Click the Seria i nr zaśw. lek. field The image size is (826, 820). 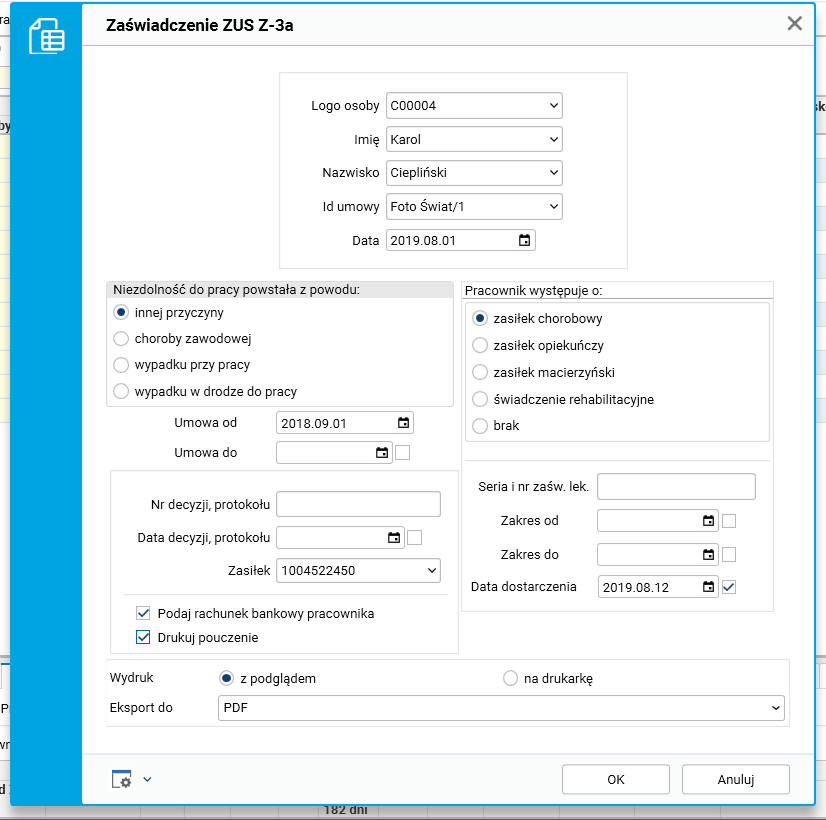point(676,487)
